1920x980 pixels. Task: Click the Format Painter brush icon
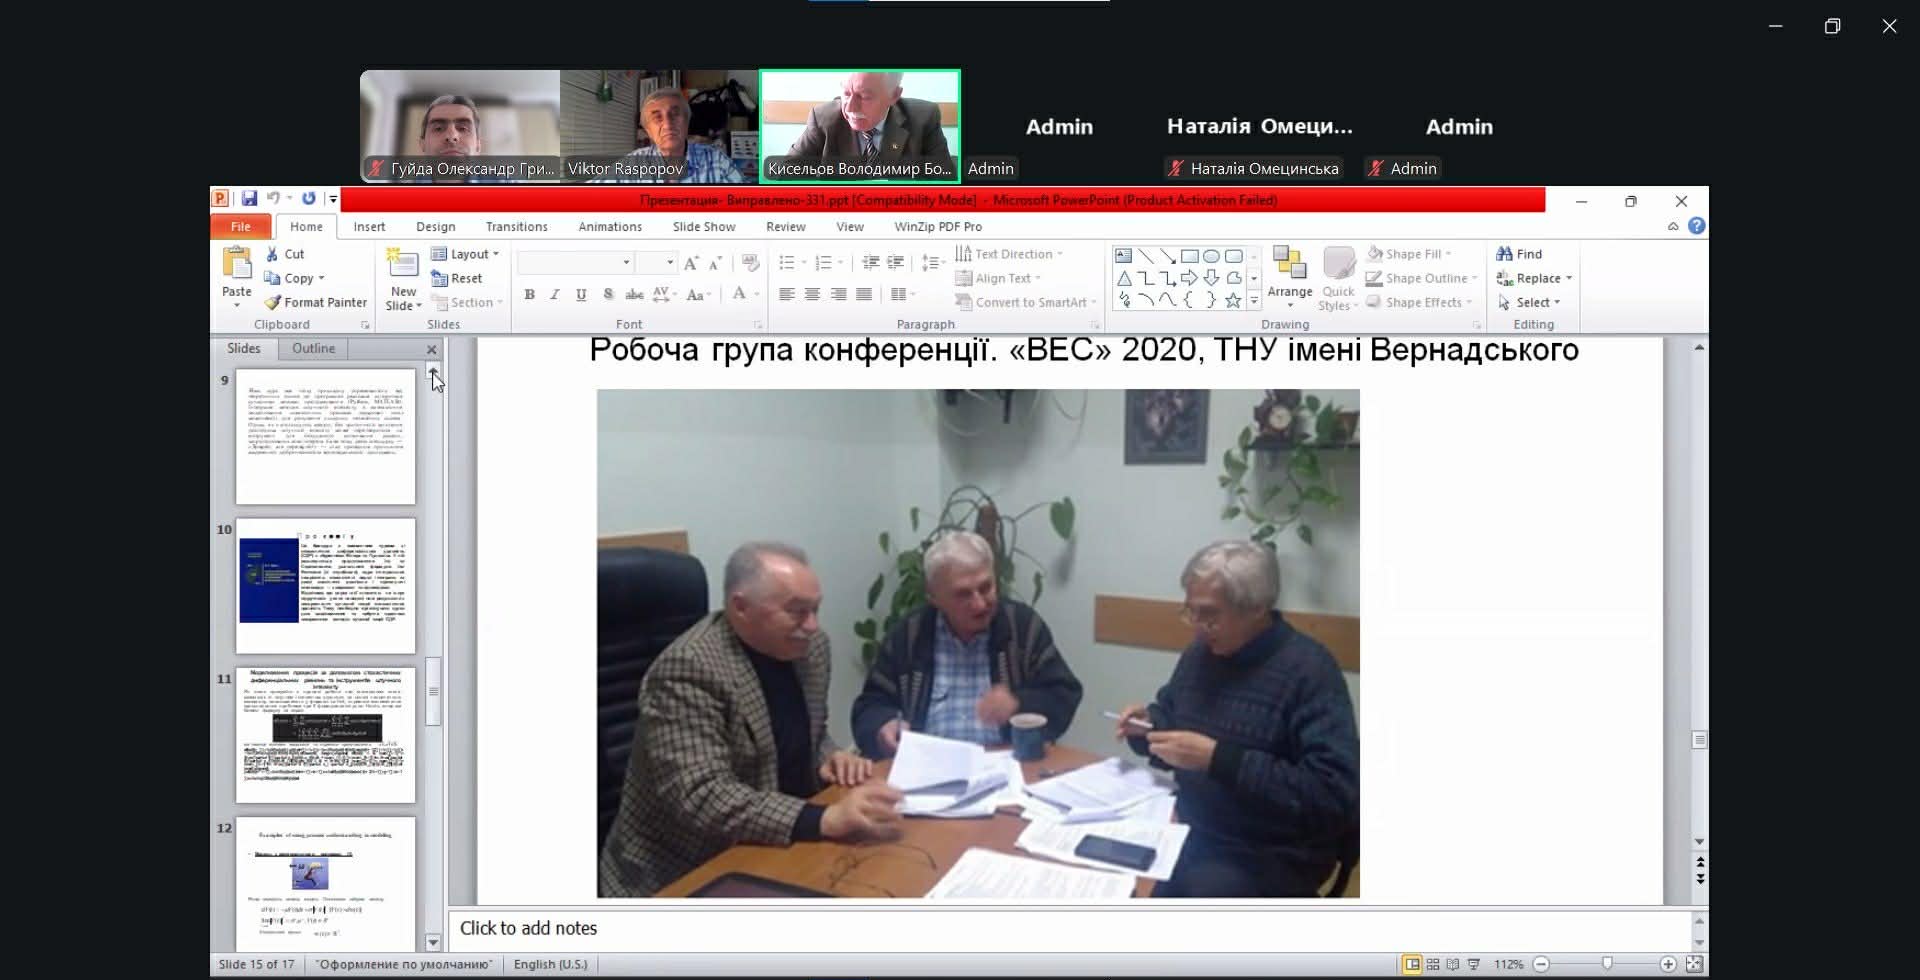272,302
